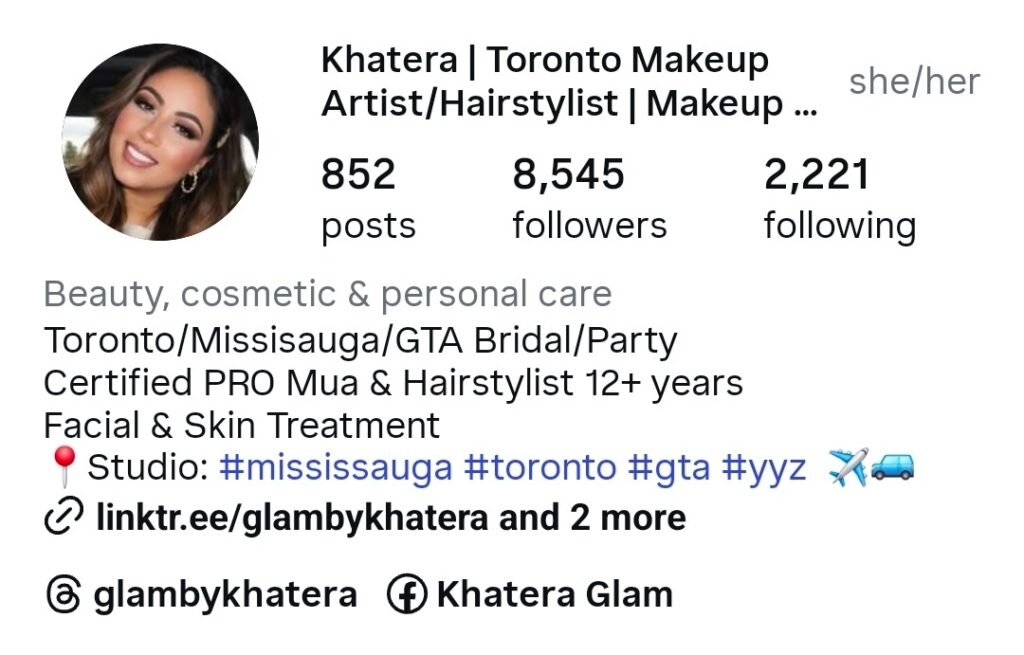
Task: Click the link chain icon
Action: [x=63, y=516]
